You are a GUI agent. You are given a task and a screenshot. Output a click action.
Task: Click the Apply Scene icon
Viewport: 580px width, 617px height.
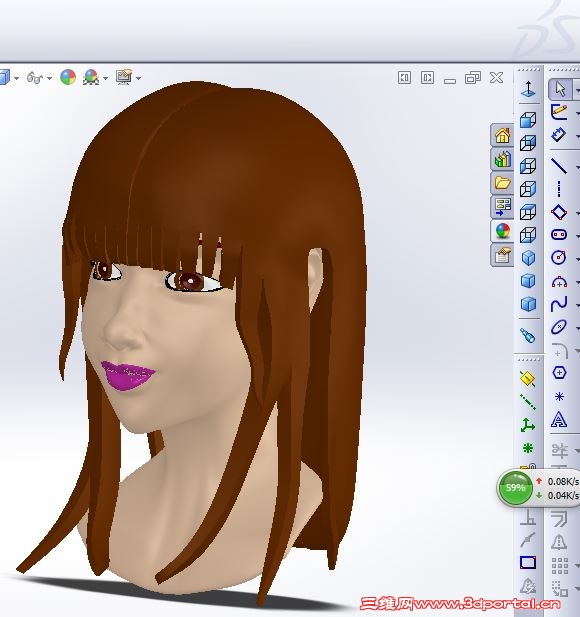coord(91,77)
